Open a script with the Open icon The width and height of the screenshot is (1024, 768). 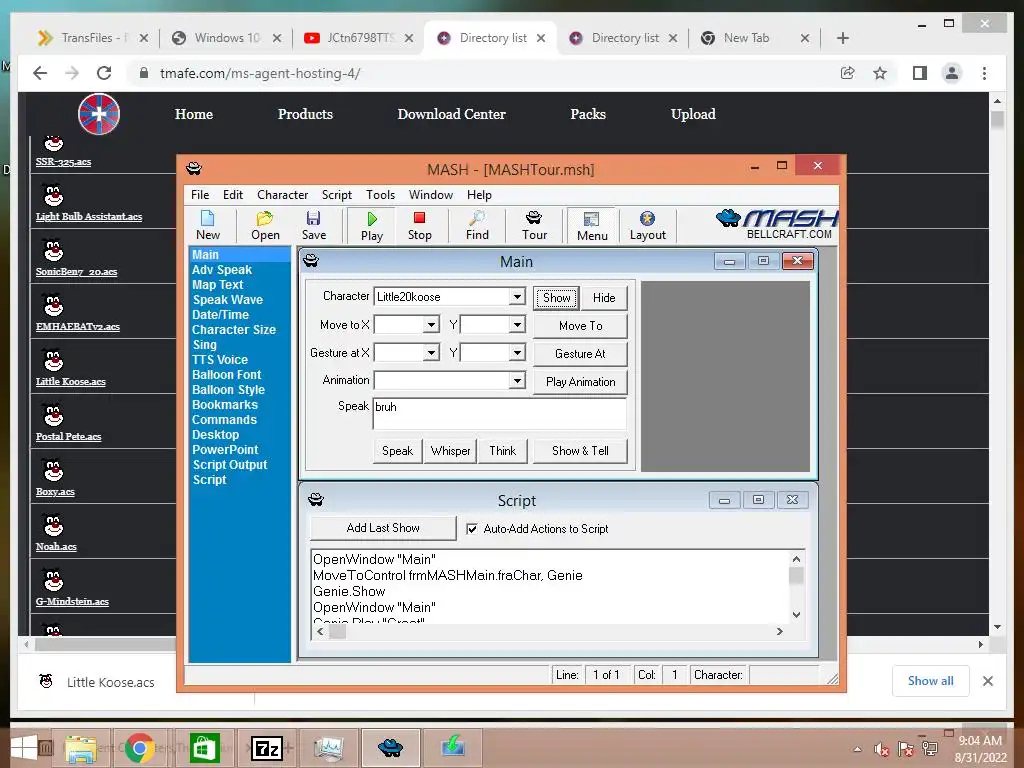(x=265, y=225)
